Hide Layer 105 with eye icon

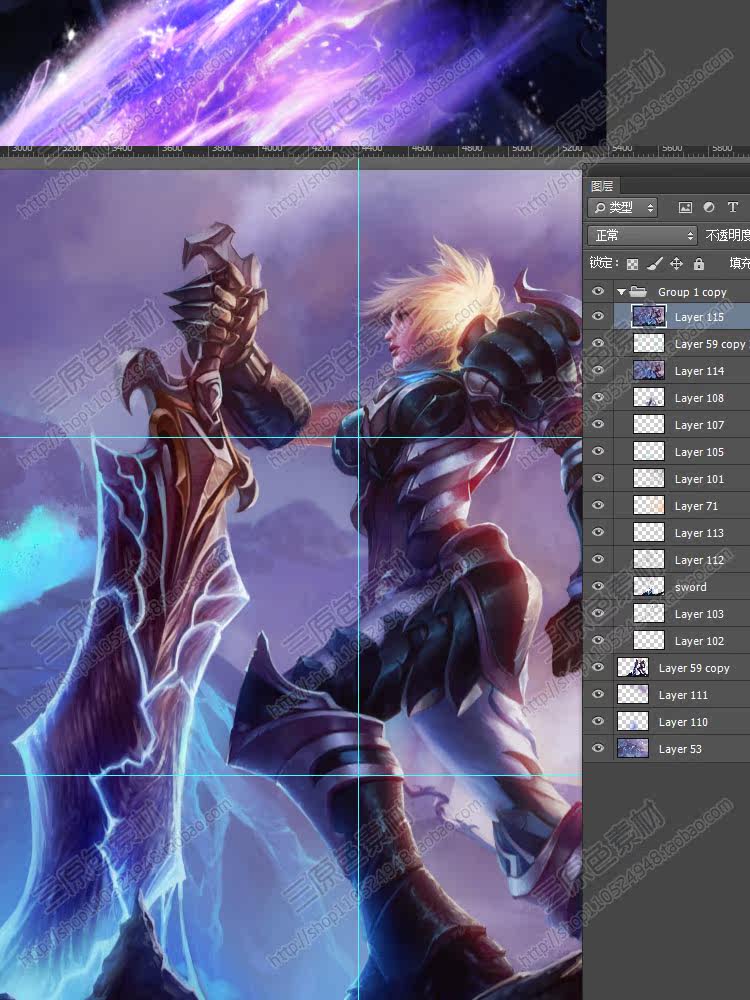click(598, 451)
